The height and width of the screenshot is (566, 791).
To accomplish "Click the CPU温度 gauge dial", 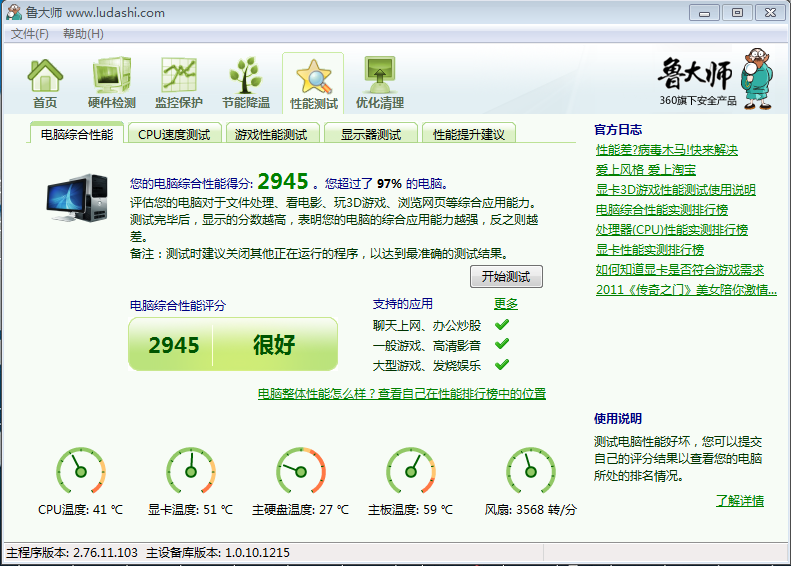I will [x=81, y=471].
